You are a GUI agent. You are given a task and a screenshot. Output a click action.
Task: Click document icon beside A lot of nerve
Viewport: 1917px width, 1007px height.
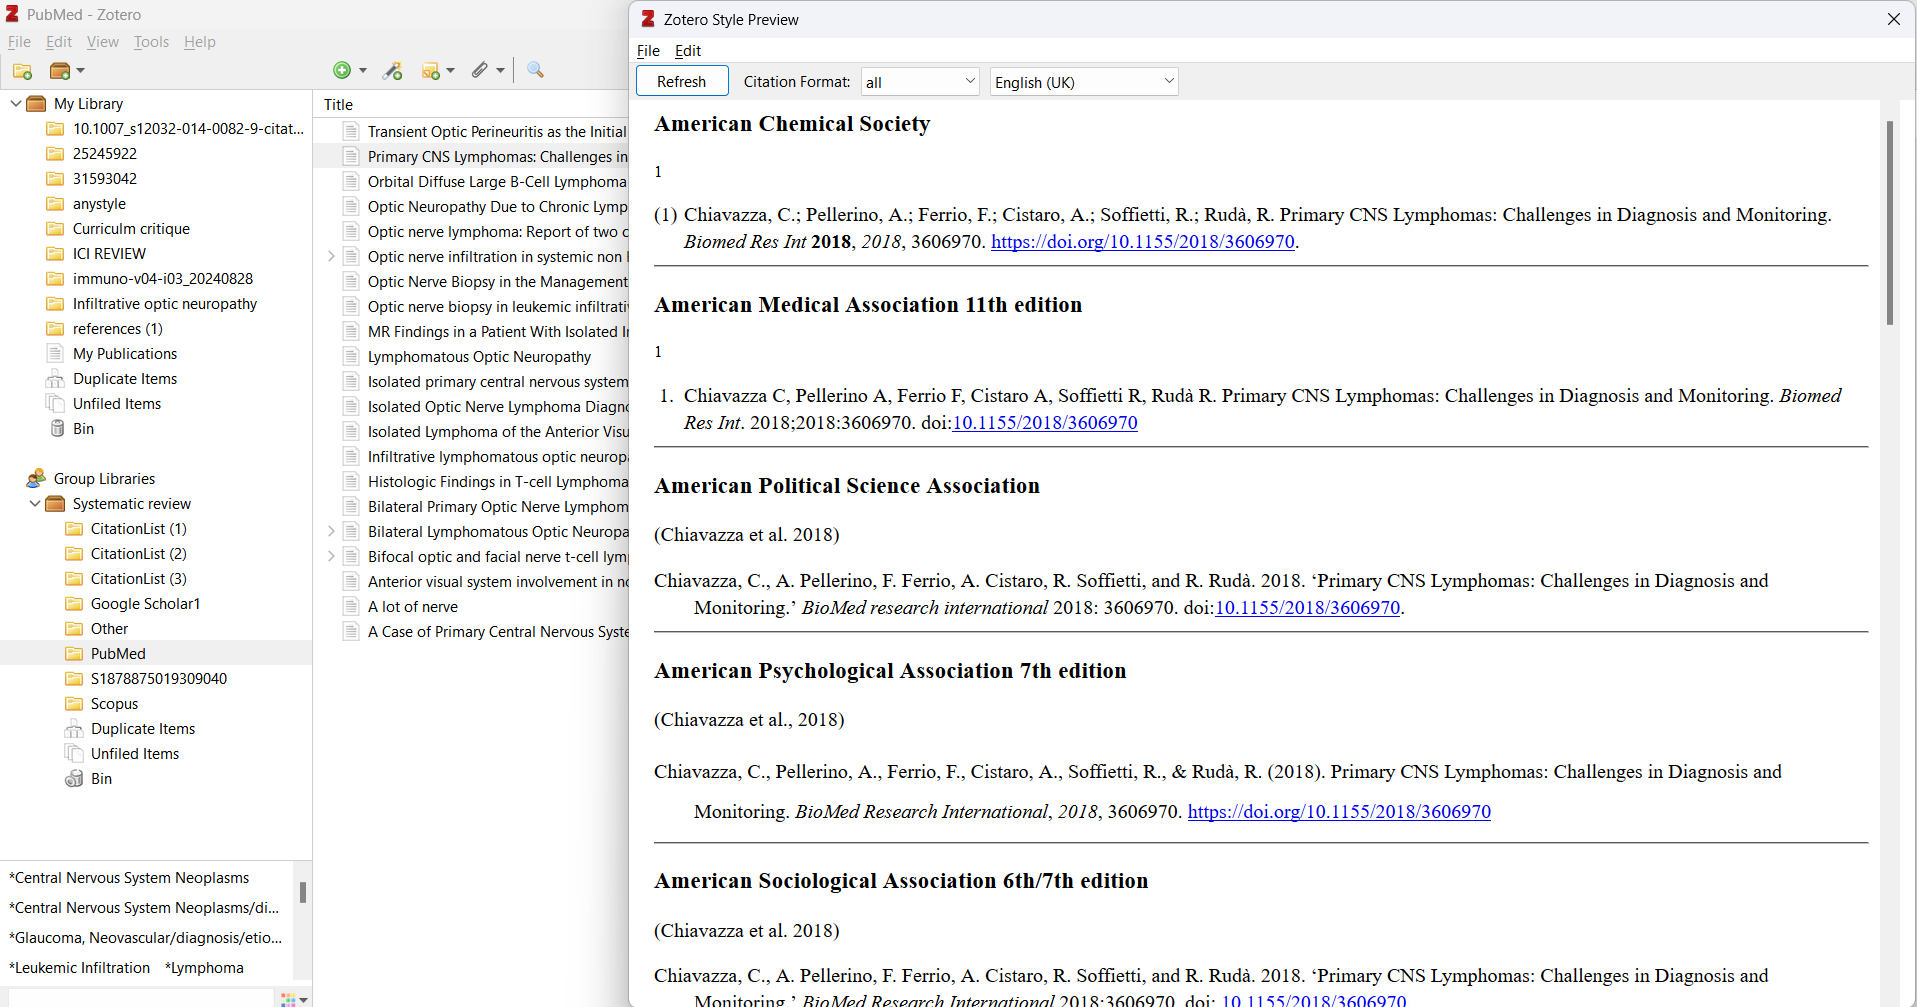[351, 606]
